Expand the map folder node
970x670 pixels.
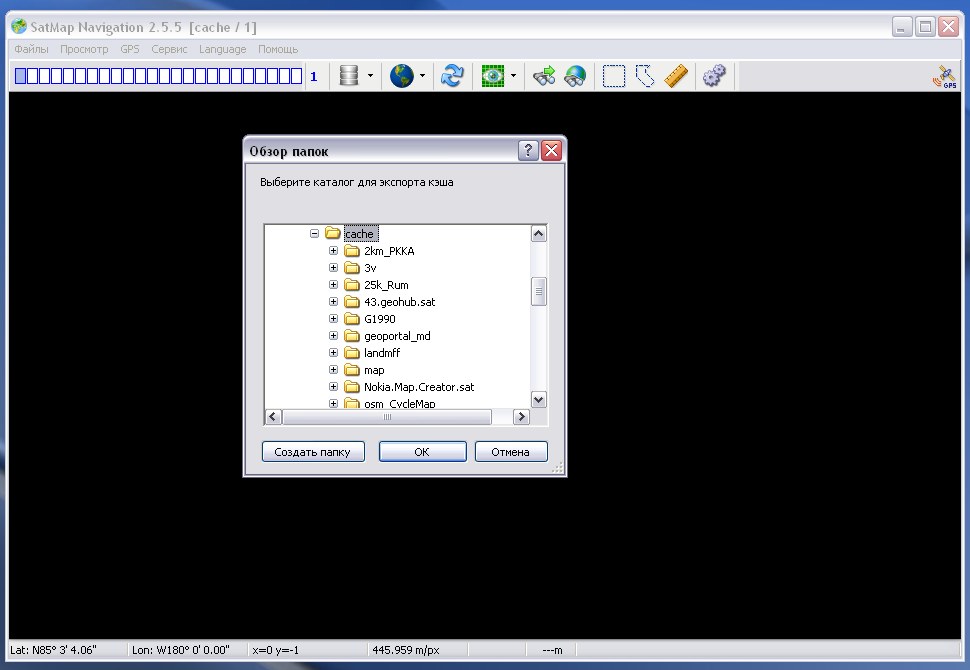tap(333, 369)
